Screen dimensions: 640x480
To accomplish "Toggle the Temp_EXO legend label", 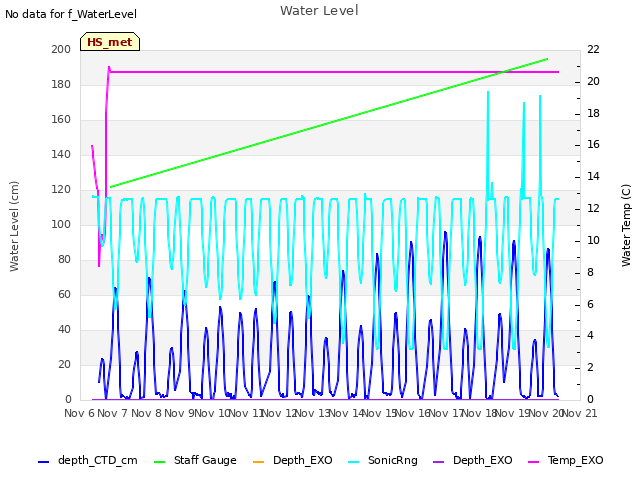I will pos(576,460).
